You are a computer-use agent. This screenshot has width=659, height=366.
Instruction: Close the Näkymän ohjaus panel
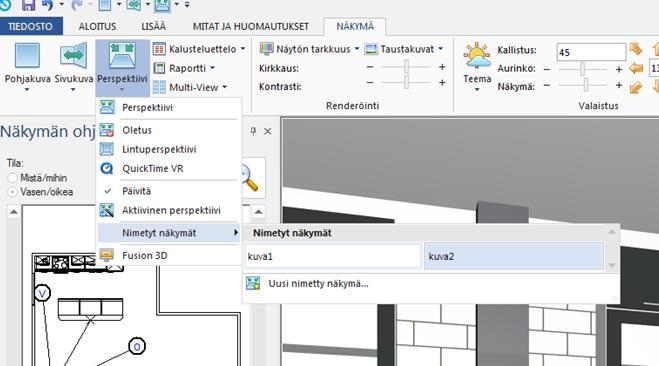click(267, 132)
